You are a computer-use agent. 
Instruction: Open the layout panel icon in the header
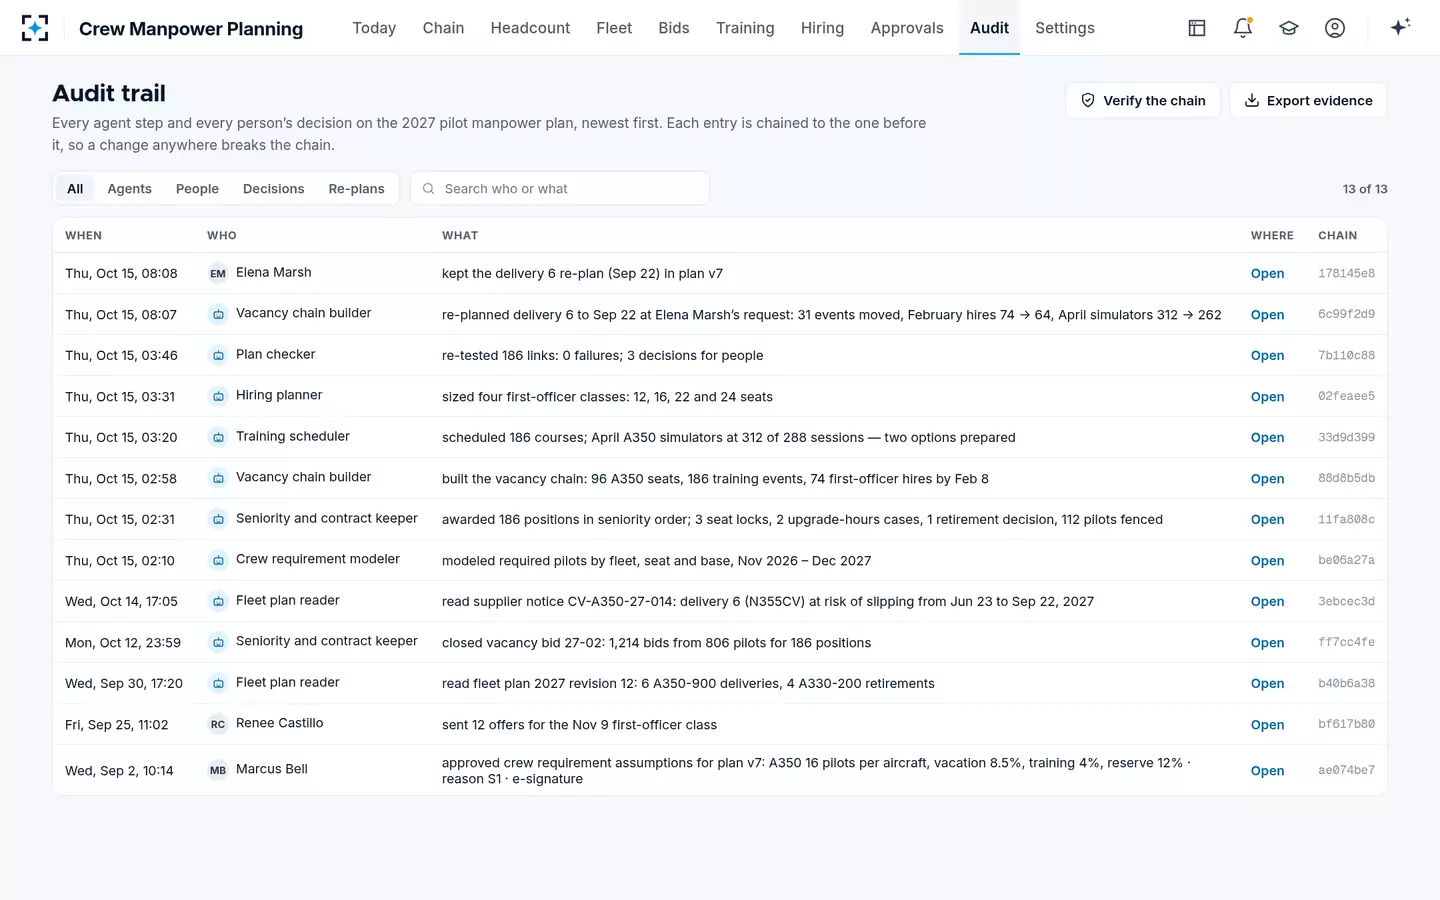[x=1197, y=28]
